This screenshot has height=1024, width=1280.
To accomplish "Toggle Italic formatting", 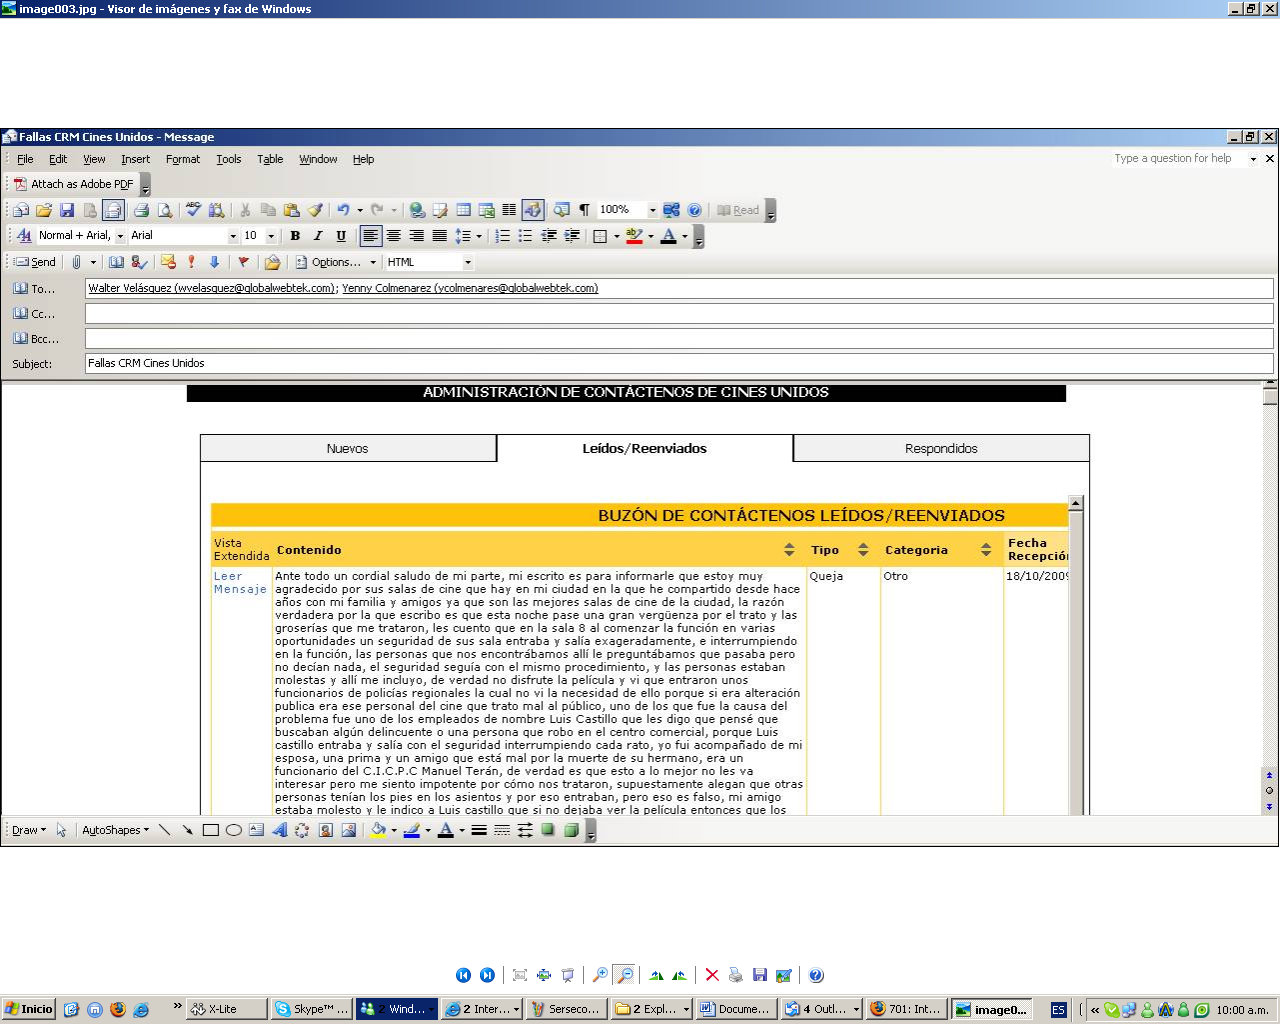I will [x=318, y=236].
